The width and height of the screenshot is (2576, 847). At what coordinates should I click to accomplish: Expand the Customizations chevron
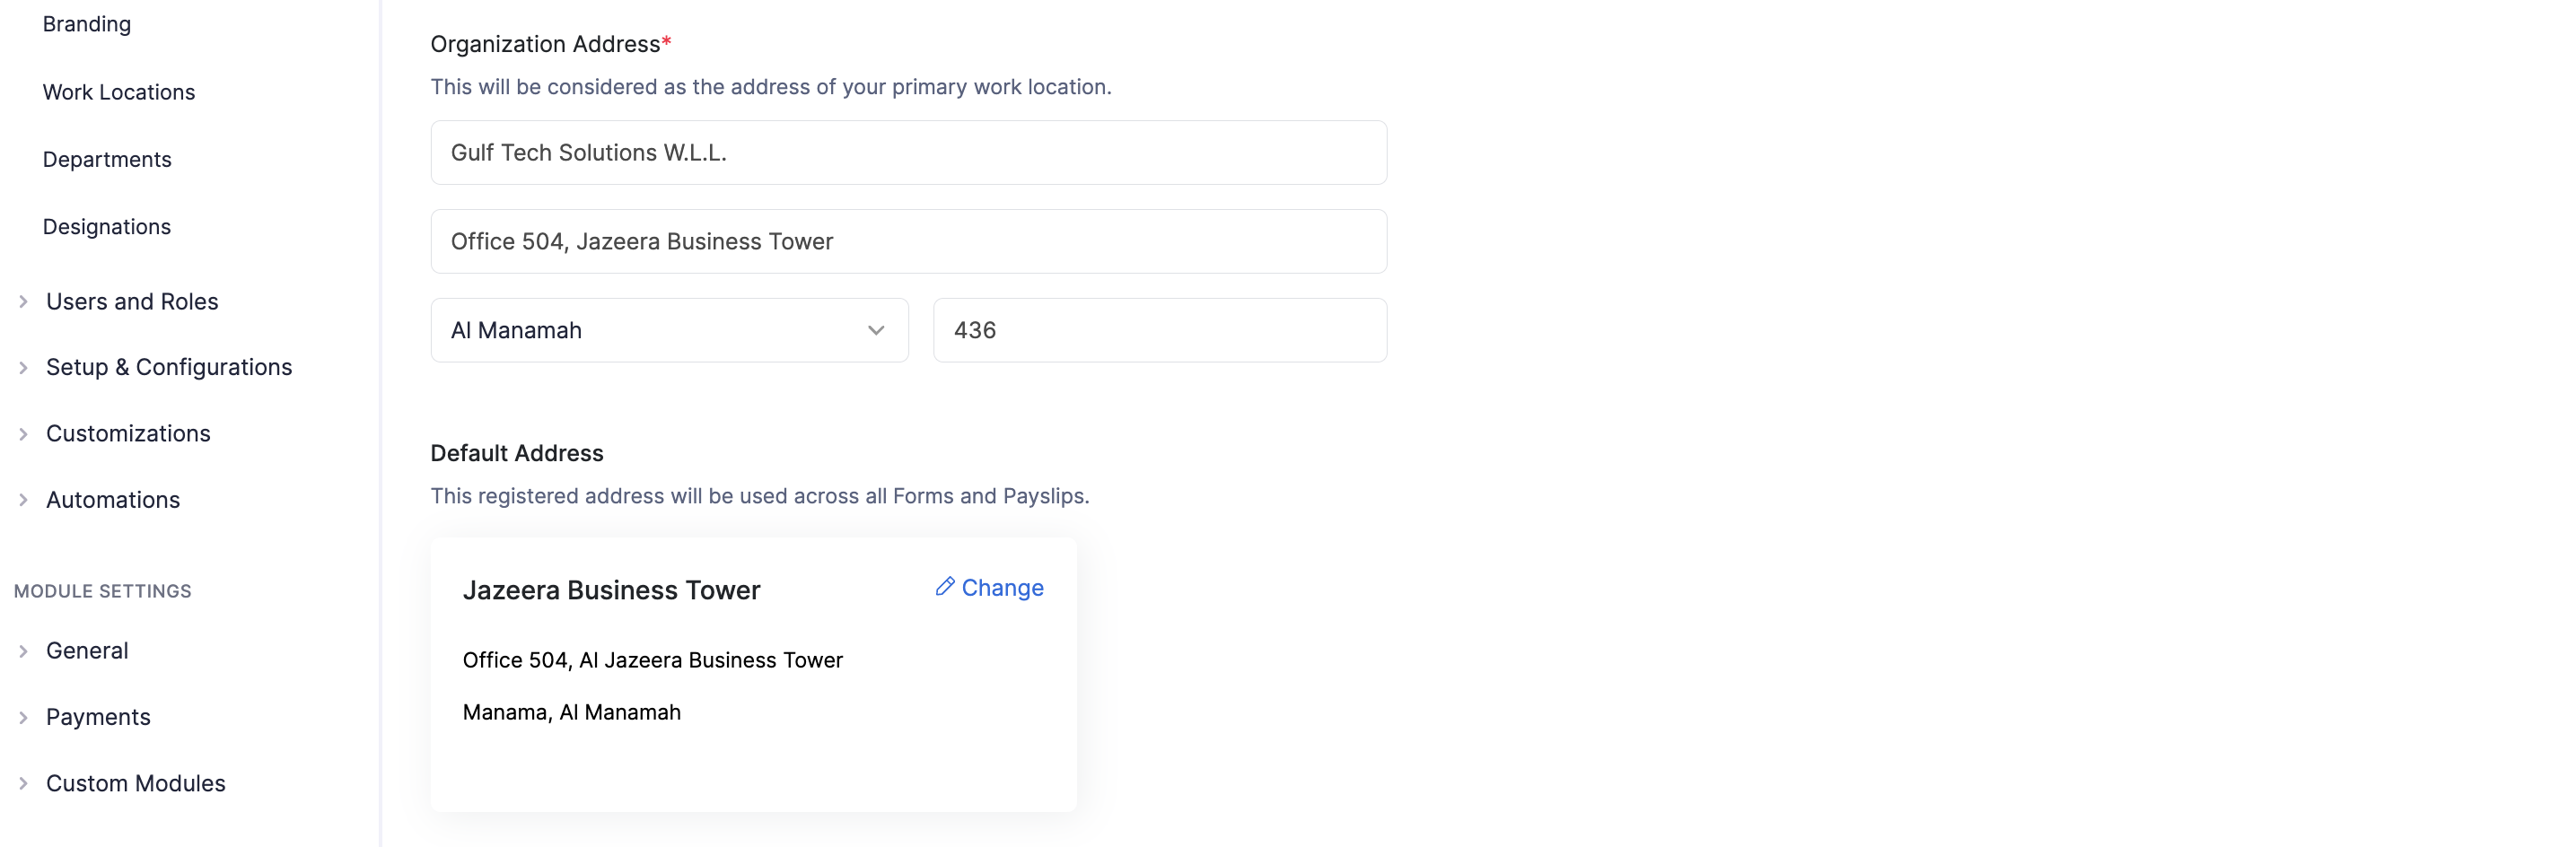click(23, 434)
